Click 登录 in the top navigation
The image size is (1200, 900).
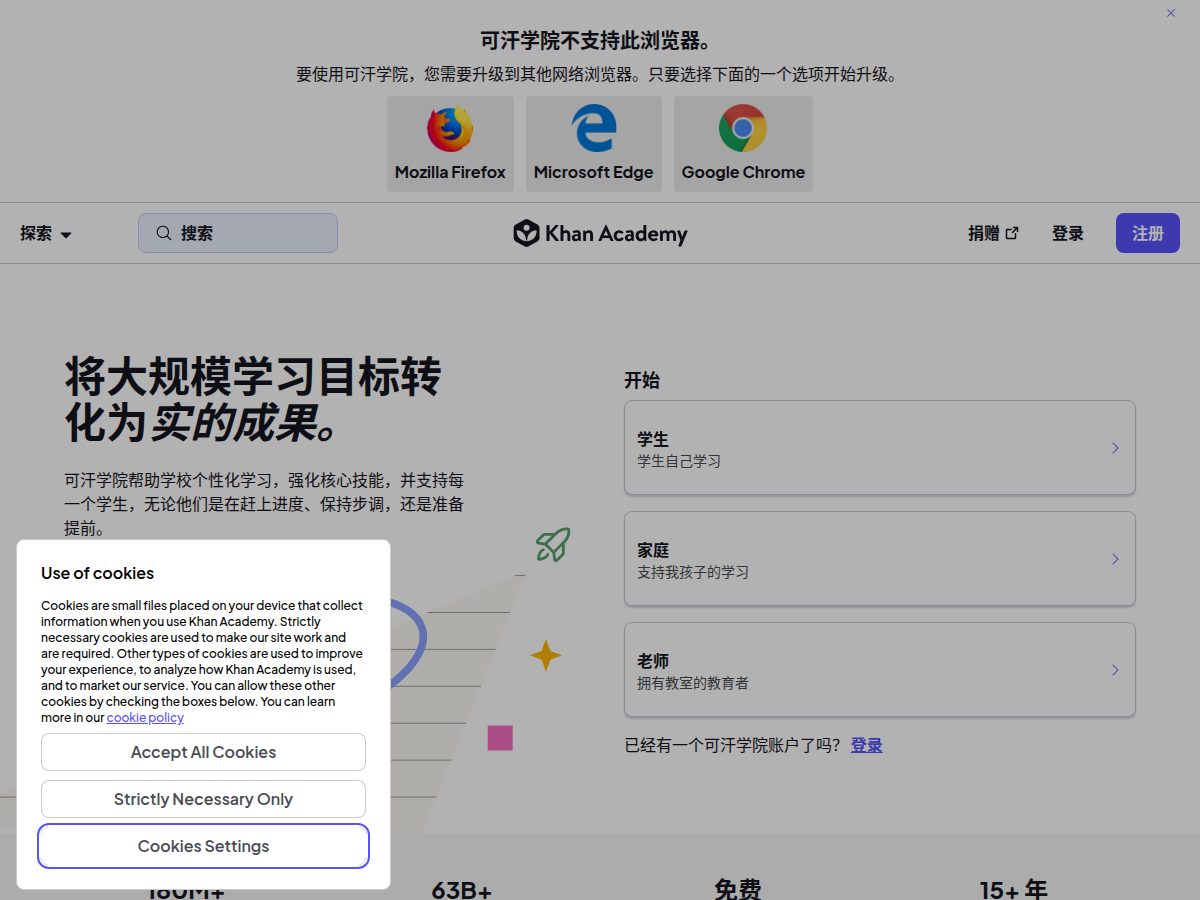pyautogui.click(x=1068, y=233)
